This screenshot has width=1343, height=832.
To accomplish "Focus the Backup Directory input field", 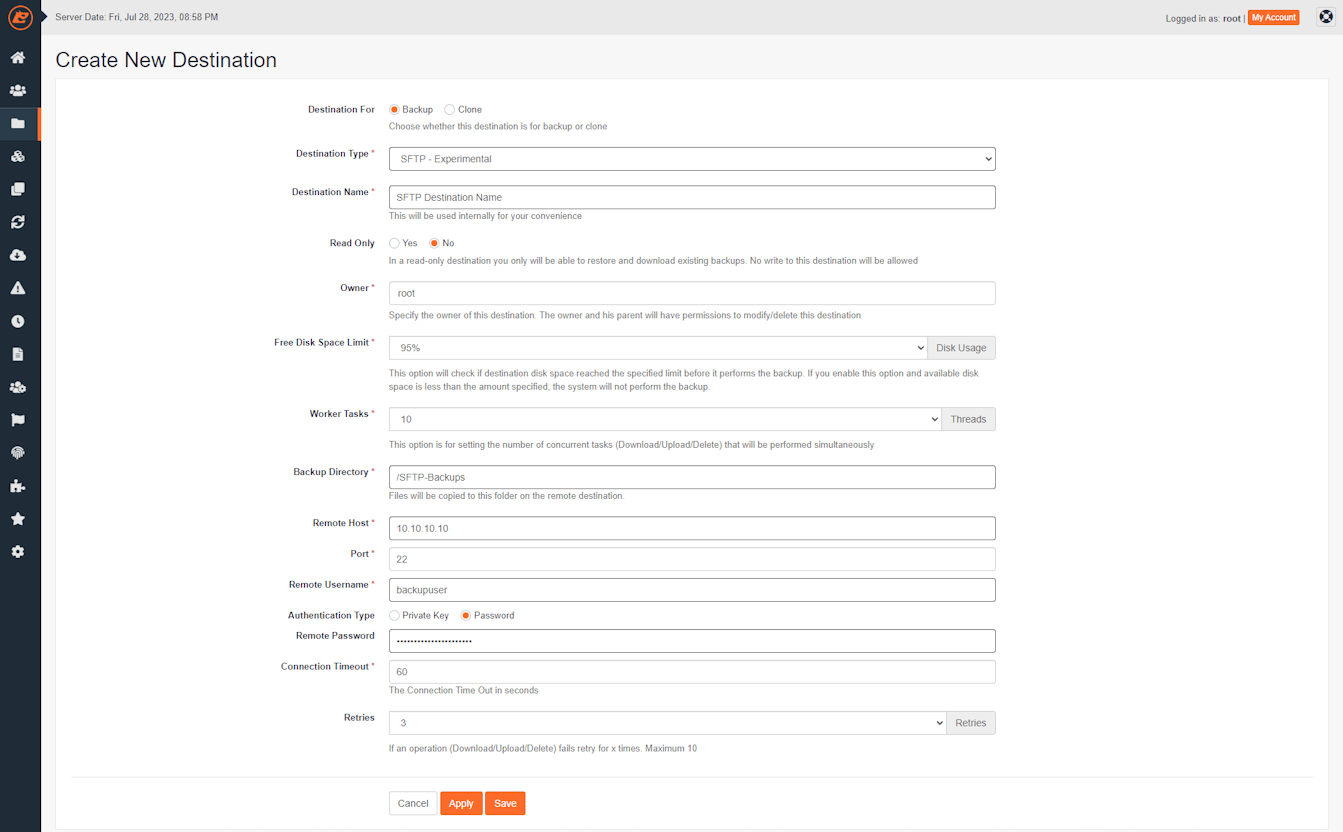I will 692,477.
